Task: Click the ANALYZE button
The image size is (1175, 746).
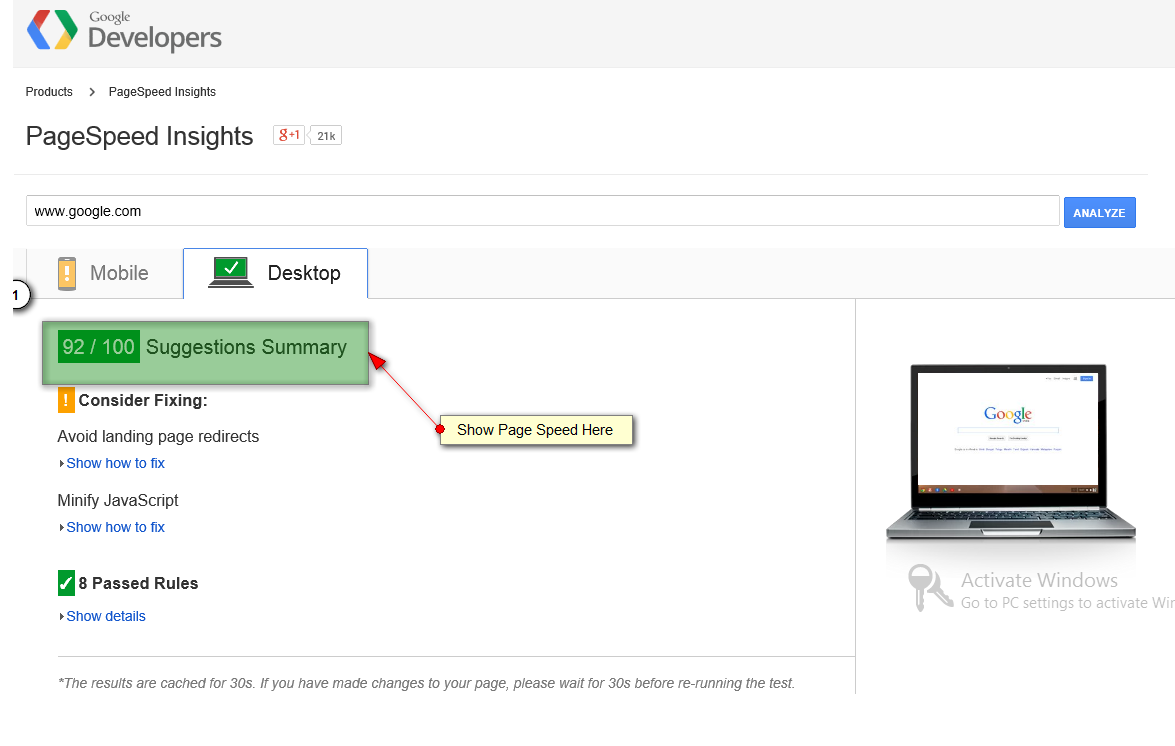Action: click(1099, 213)
